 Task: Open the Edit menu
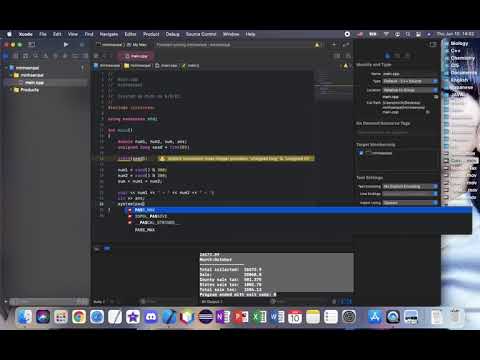click(57, 34)
